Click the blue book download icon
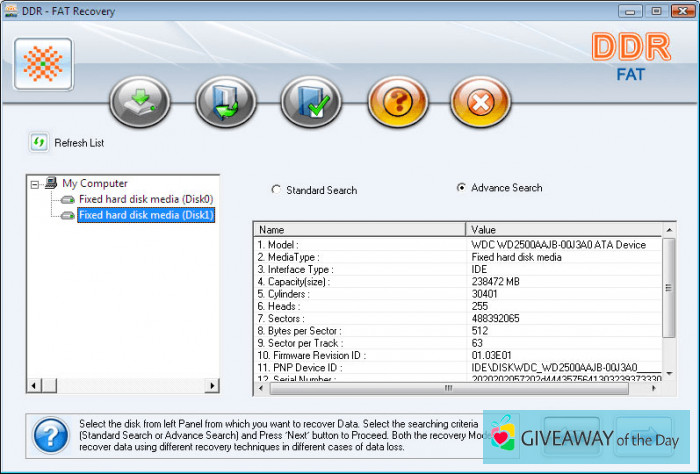 tap(225, 101)
